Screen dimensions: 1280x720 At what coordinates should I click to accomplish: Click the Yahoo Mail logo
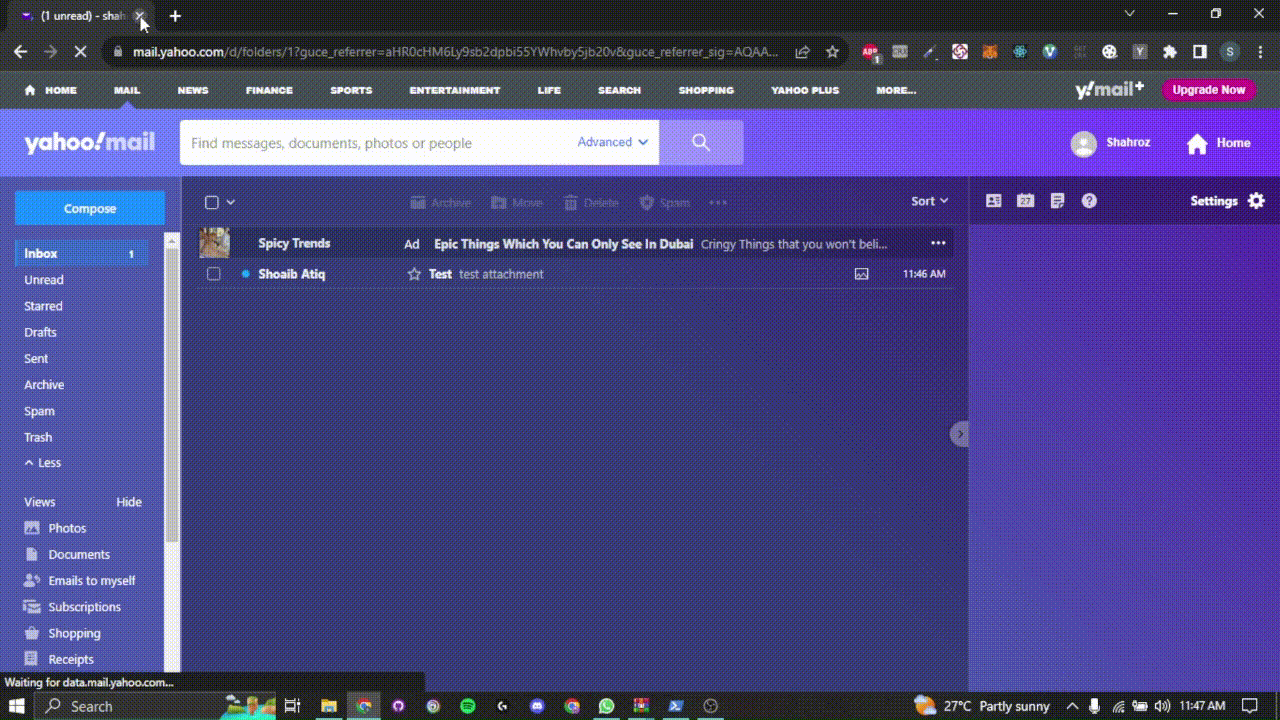pos(89,143)
